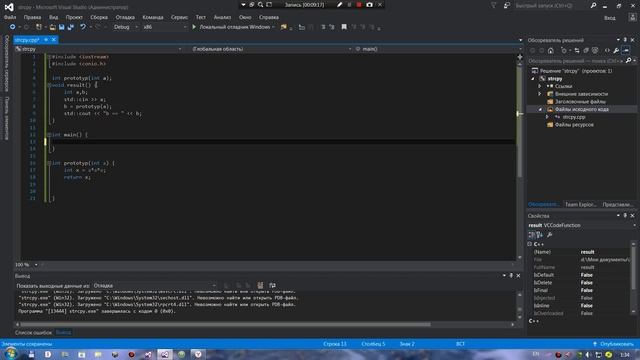Viewport: 640px width, 360px height.
Task: Click the Home icon in Solution Explorer
Action: click(x=551, y=51)
